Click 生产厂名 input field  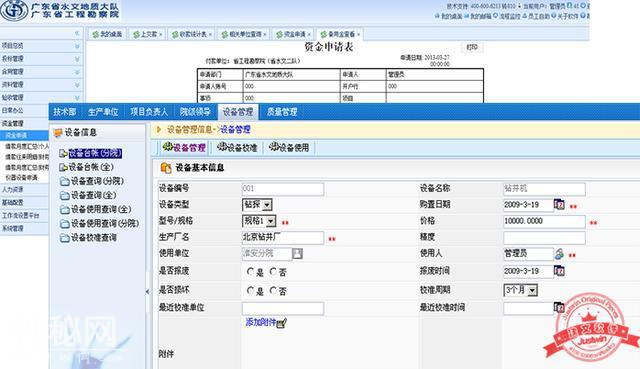[x=283, y=237]
